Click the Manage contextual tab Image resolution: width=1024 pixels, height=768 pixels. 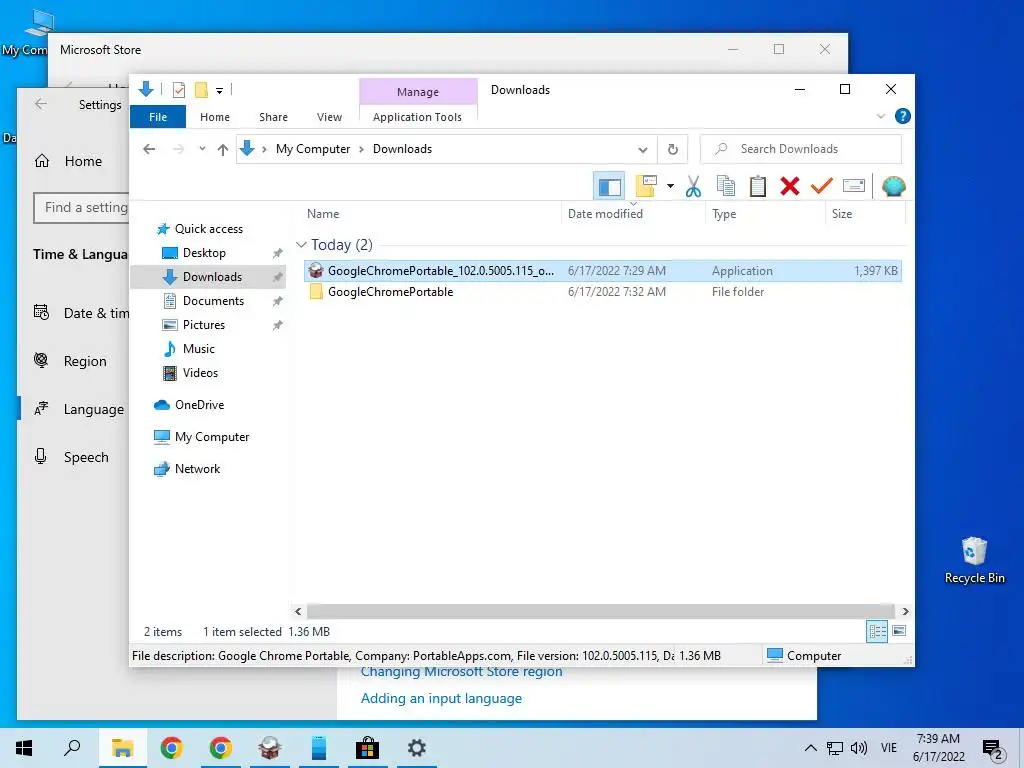coord(418,92)
